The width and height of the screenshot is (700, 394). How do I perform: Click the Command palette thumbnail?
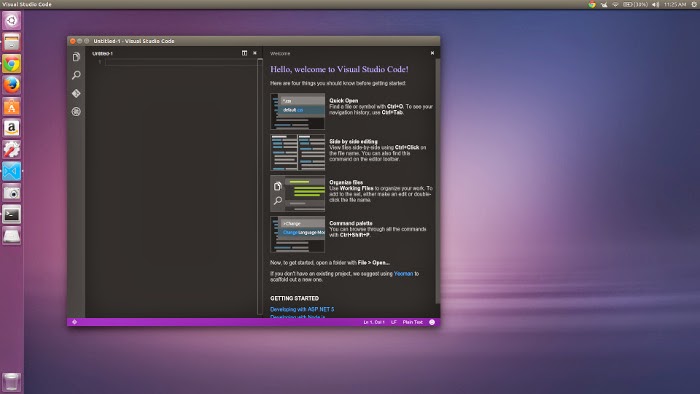click(x=298, y=234)
